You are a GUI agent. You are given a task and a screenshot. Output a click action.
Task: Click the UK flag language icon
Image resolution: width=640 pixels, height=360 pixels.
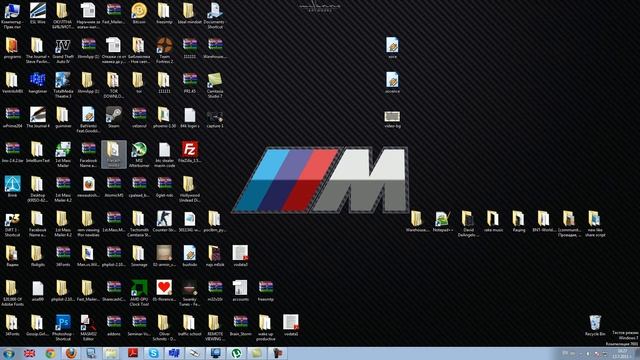tap(29, 353)
